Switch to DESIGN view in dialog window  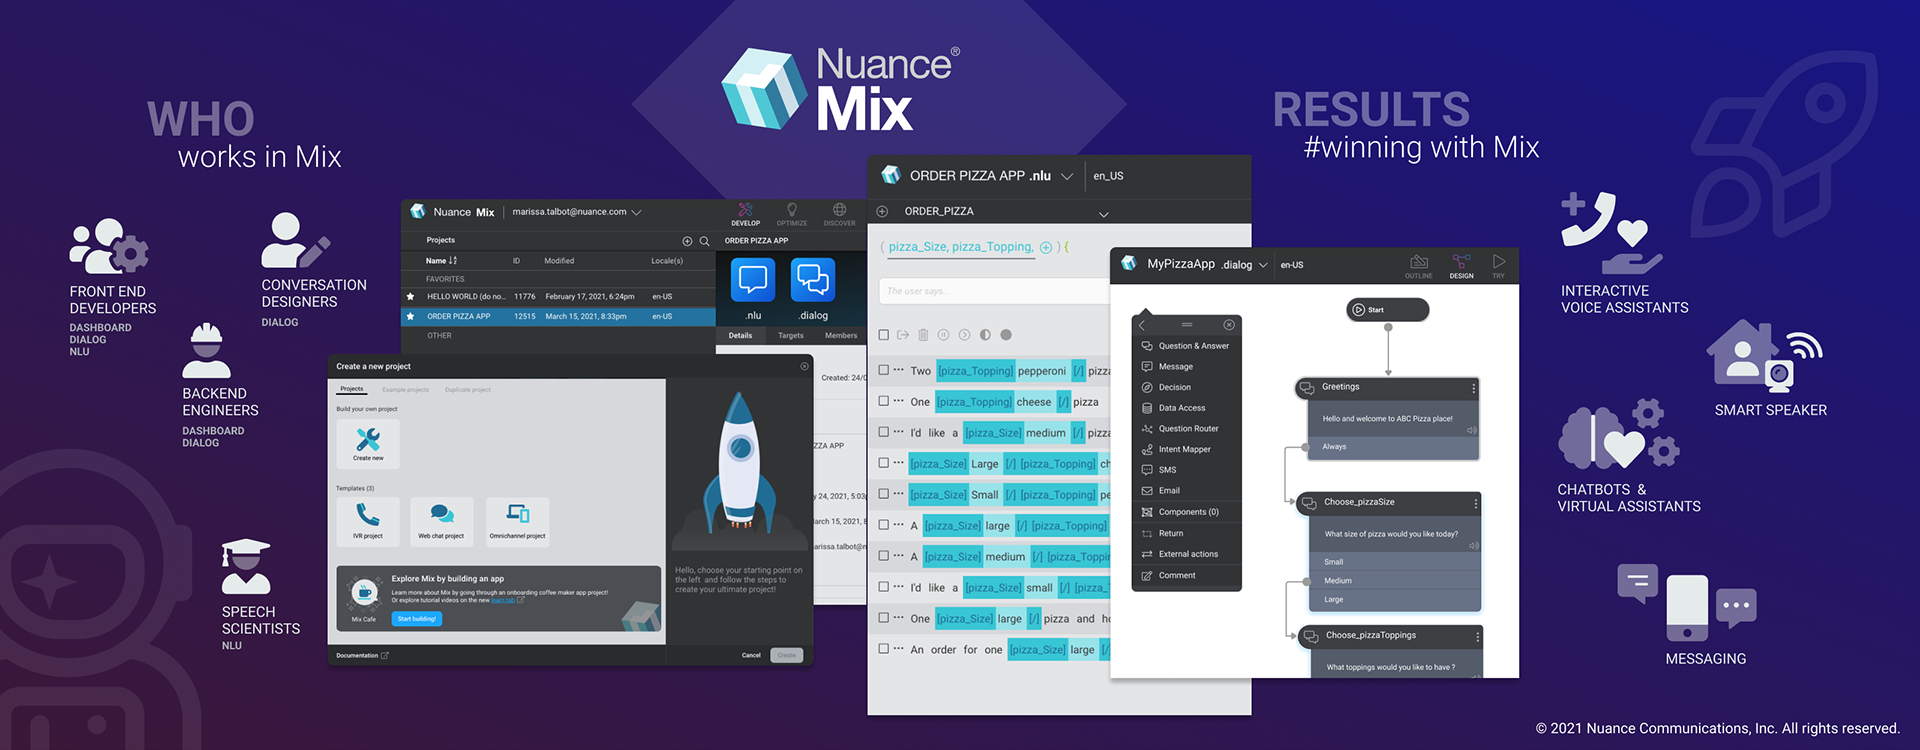coord(1461,266)
